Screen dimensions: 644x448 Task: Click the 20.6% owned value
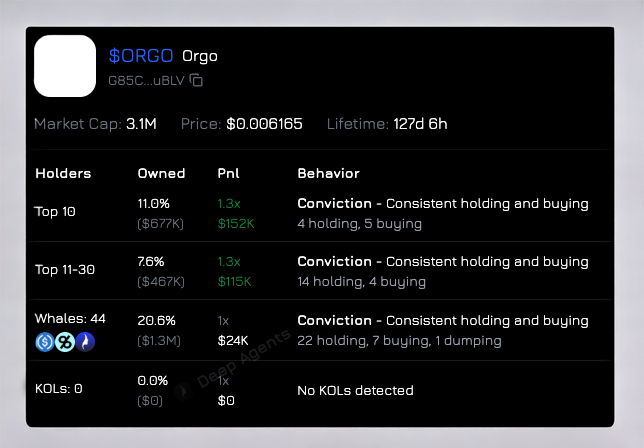pos(156,321)
